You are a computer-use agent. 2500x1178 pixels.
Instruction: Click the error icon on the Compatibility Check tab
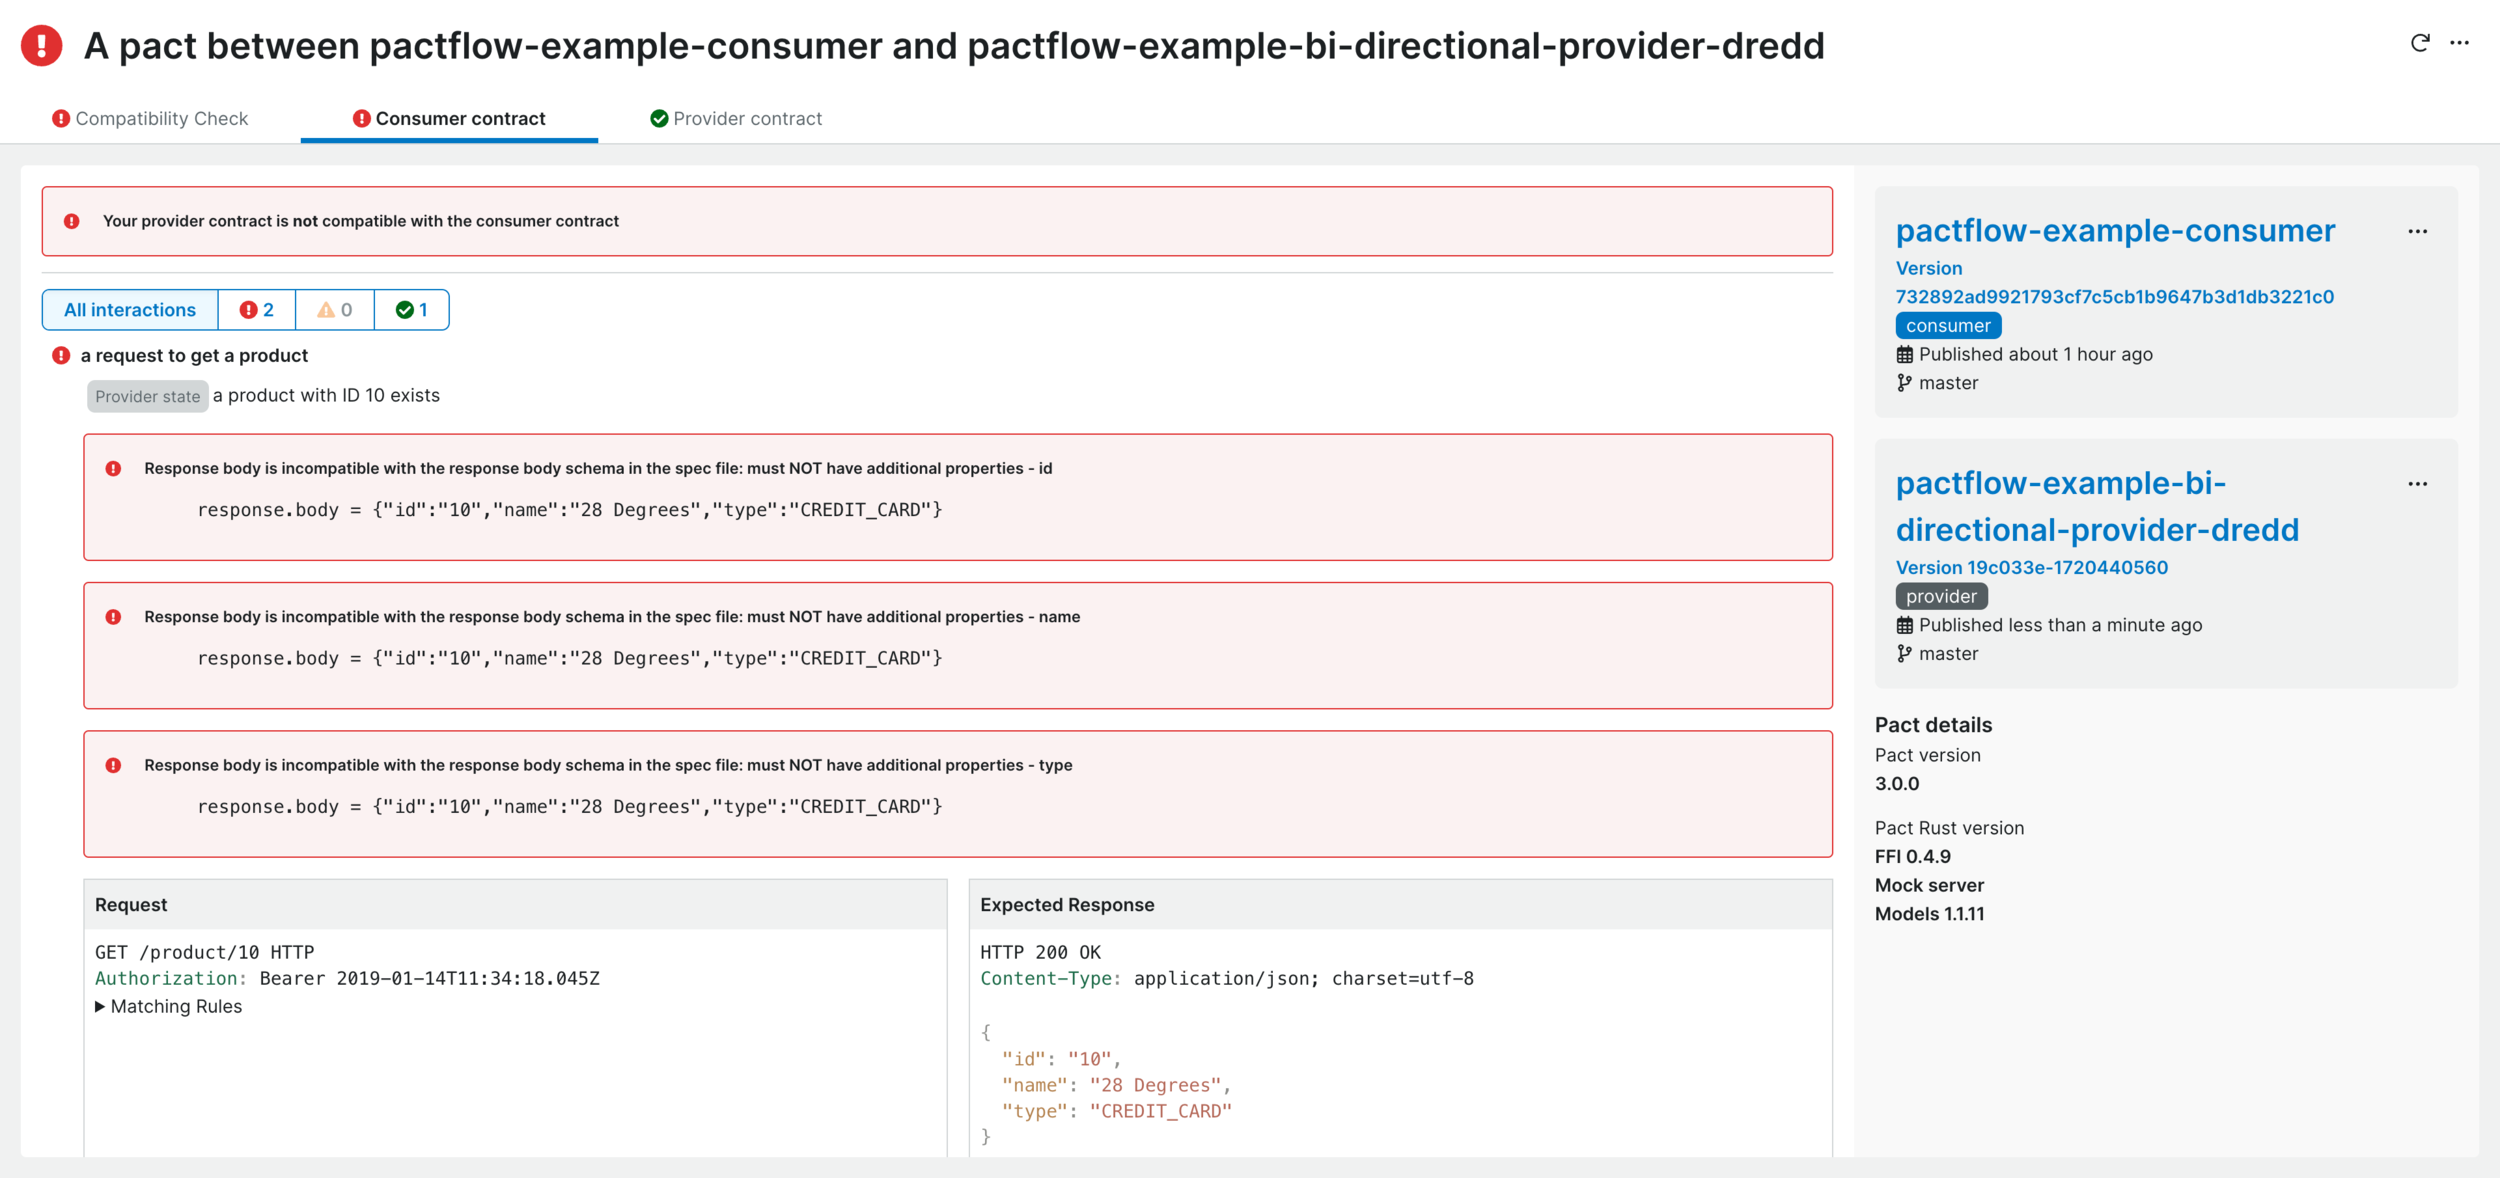(60, 117)
